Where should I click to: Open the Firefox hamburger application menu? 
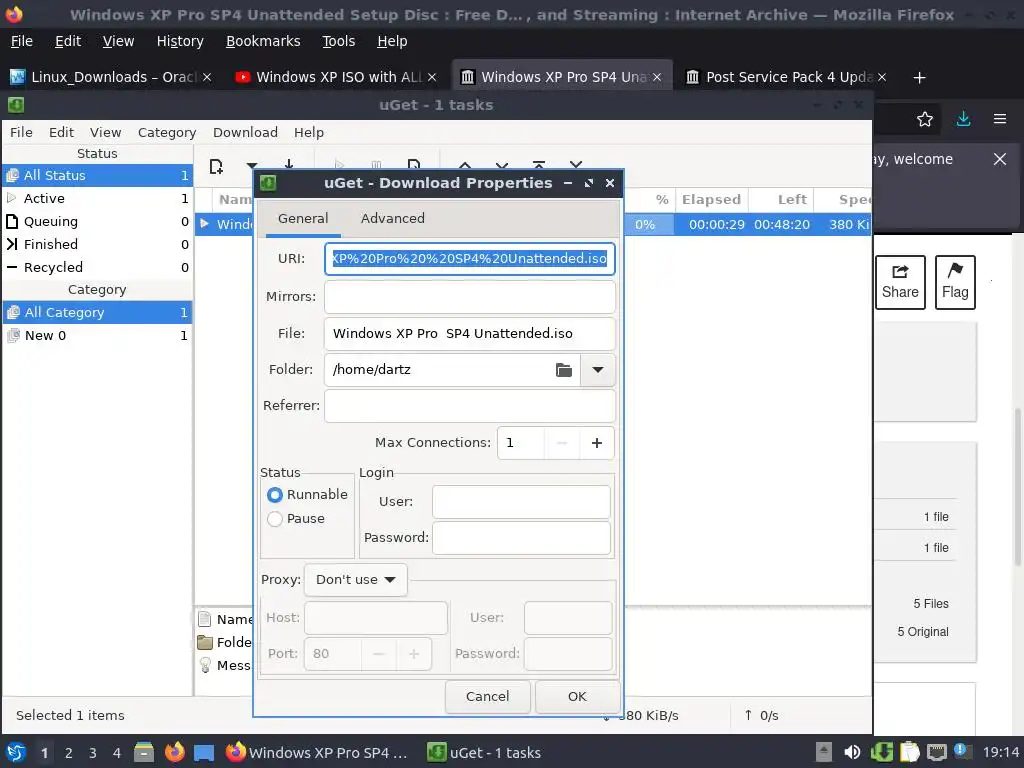click(x=1000, y=119)
